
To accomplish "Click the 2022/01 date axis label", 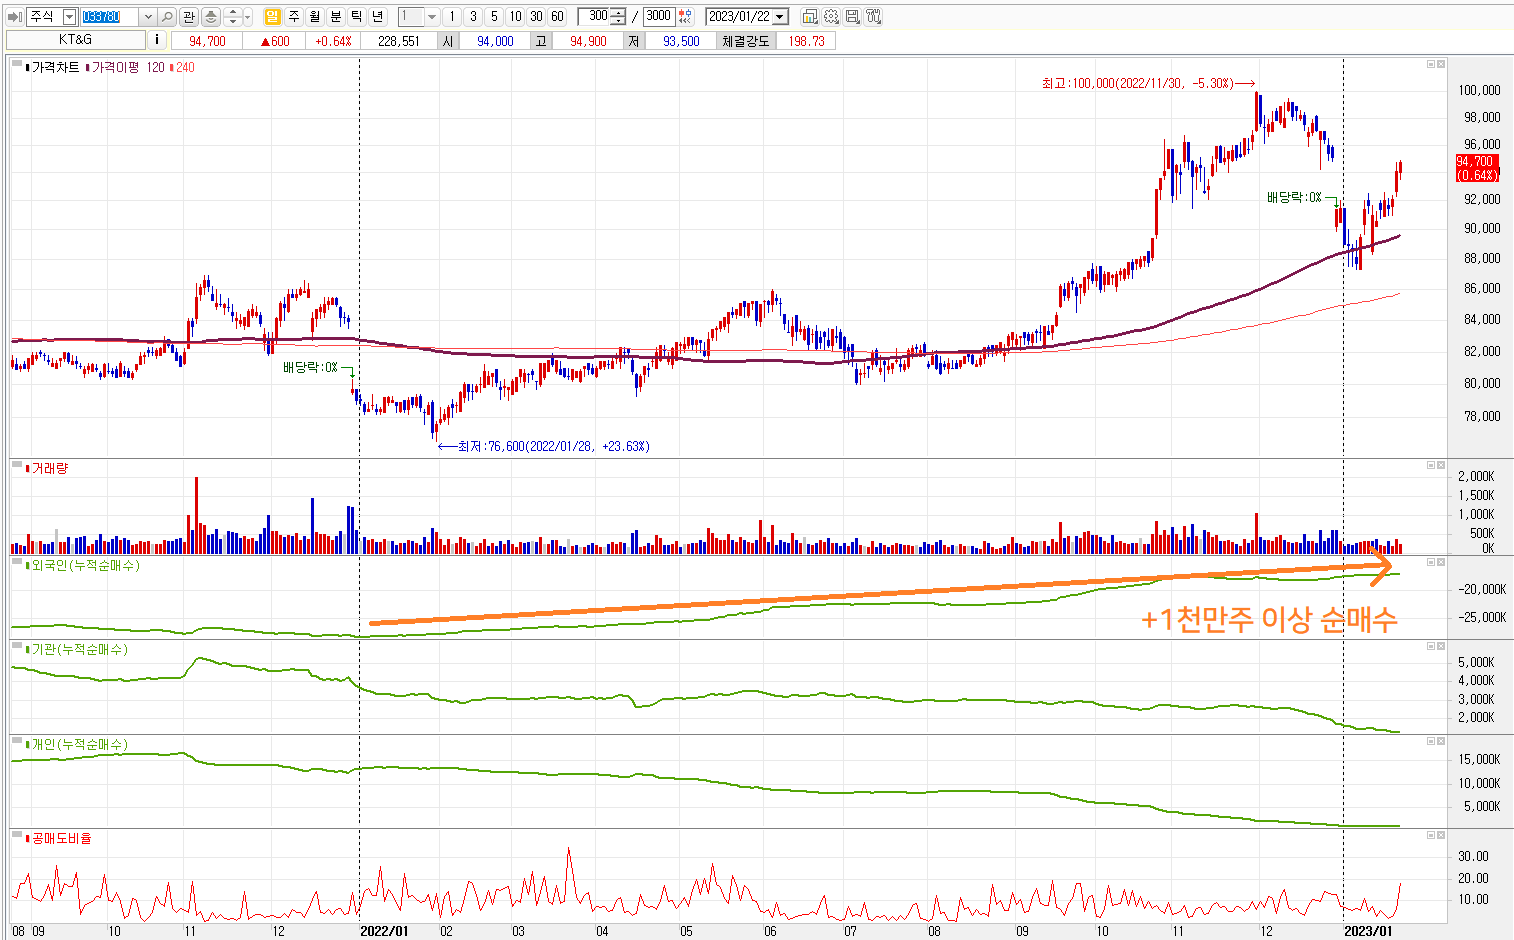I will coord(385,931).
